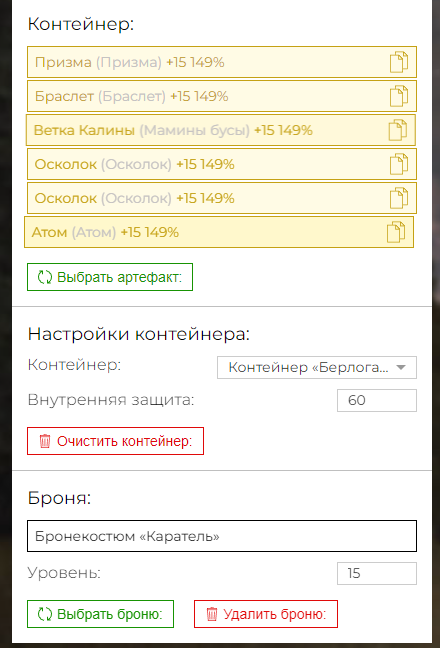Viewport: 440px width, 648px height.
Task: Copy the Призма artifact entry
Action: point(399,62)
